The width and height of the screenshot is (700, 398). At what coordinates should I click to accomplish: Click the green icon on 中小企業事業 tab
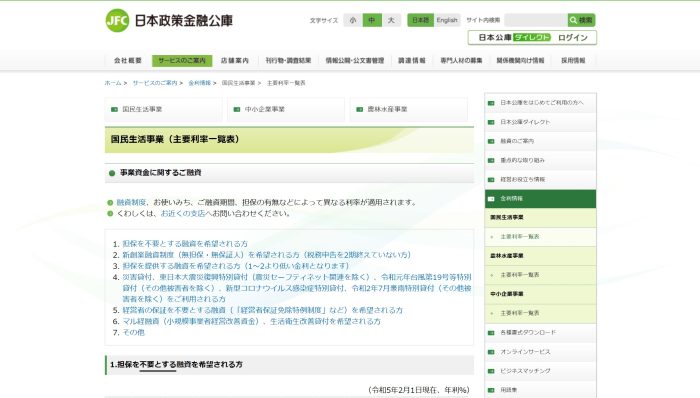coord(237,109)
